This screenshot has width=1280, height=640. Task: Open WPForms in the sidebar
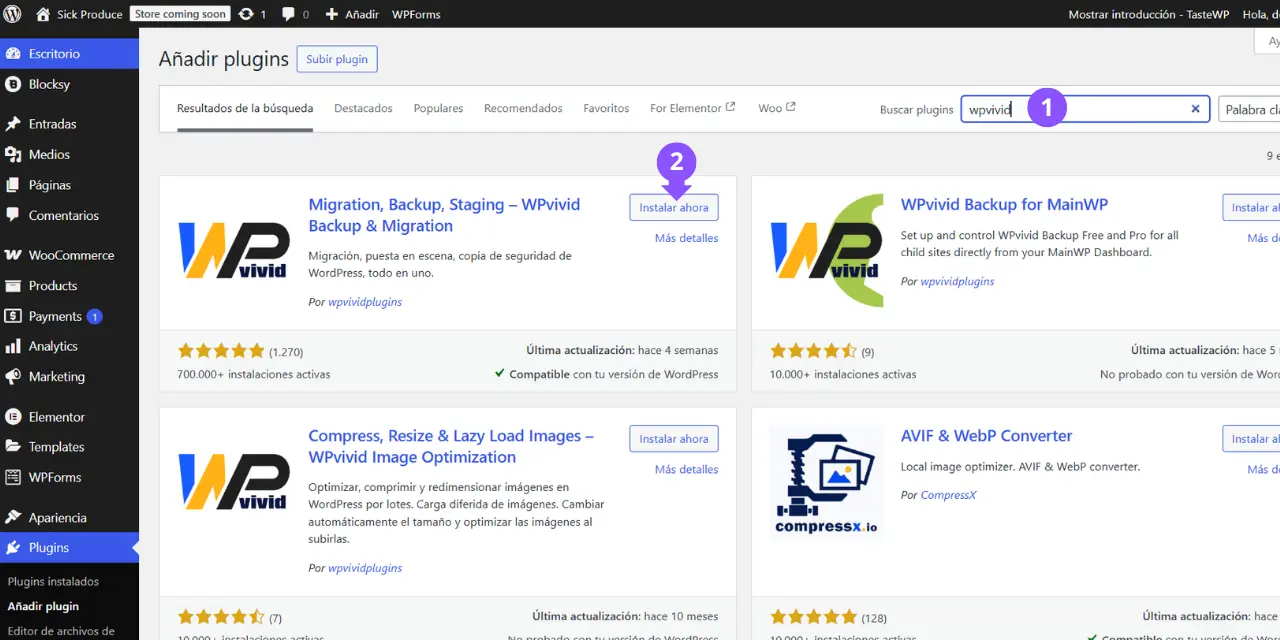(x=69, y=477)
